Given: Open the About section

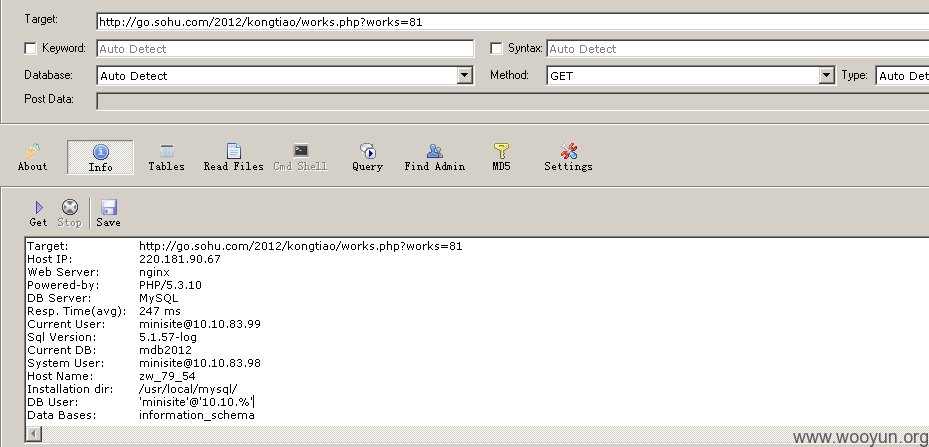Looking at the screenshot, I should coord(32,158).
